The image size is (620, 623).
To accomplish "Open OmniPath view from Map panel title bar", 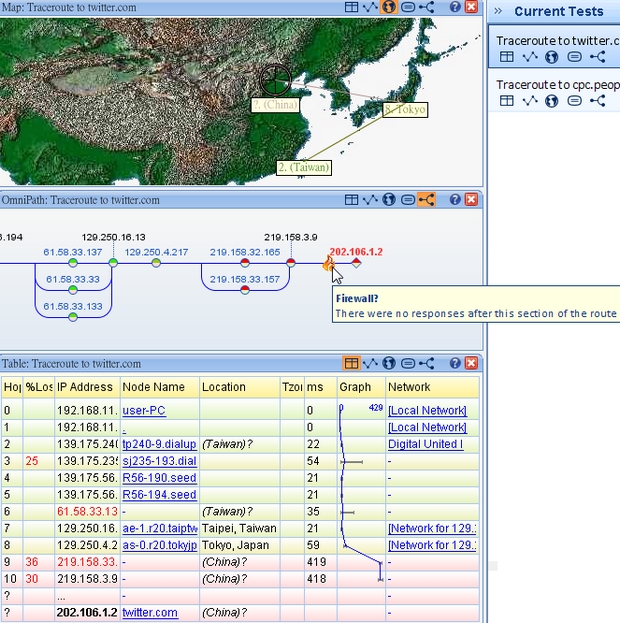I will tap(427, 7).
